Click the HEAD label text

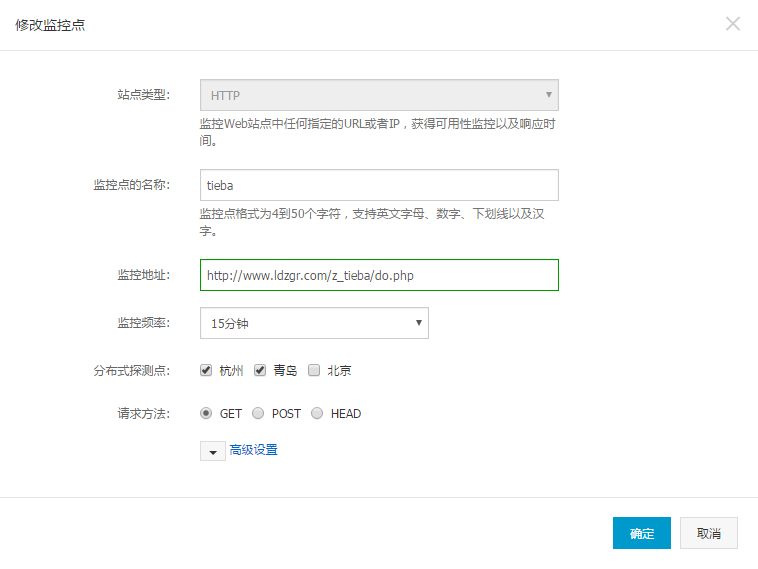pyautogui.click(x=346, y=414)
